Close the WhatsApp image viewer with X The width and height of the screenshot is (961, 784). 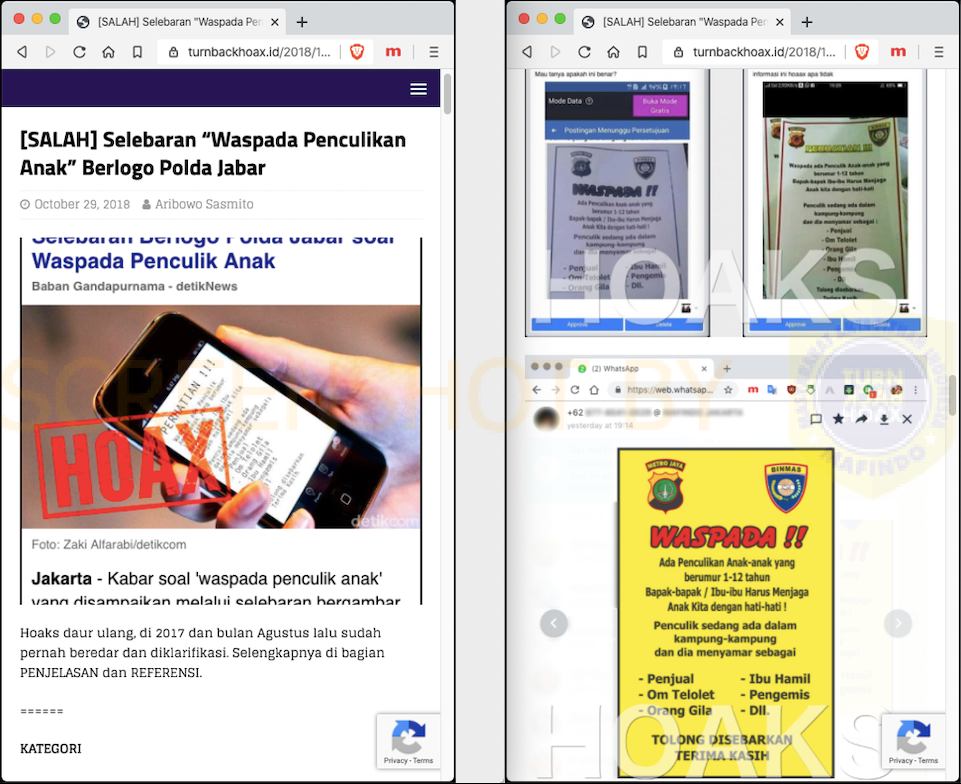907,419
